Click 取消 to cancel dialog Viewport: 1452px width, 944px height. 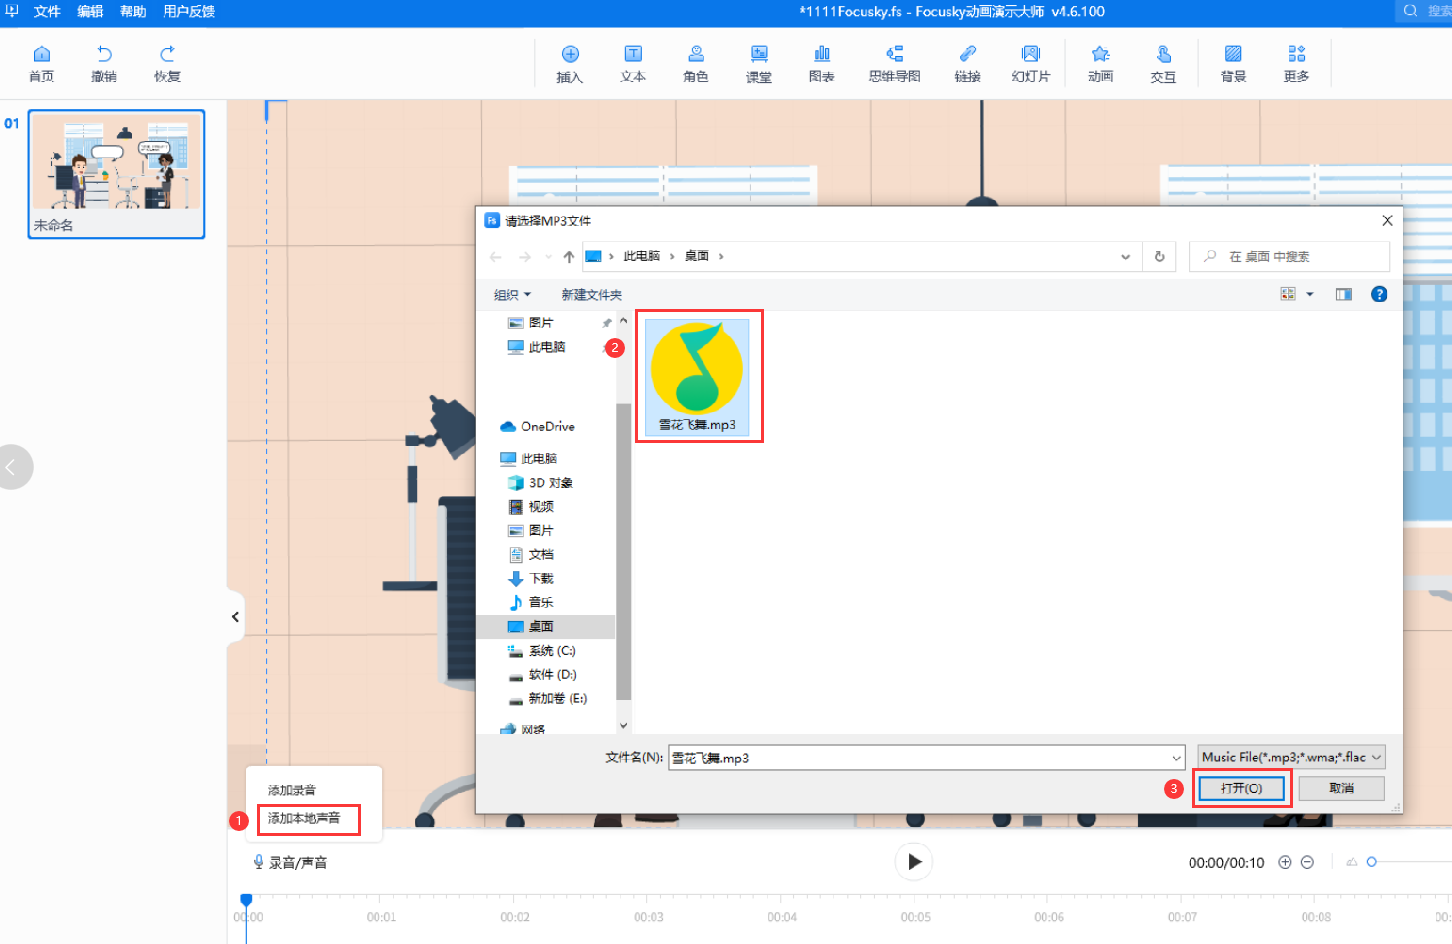coord(1342,788)
